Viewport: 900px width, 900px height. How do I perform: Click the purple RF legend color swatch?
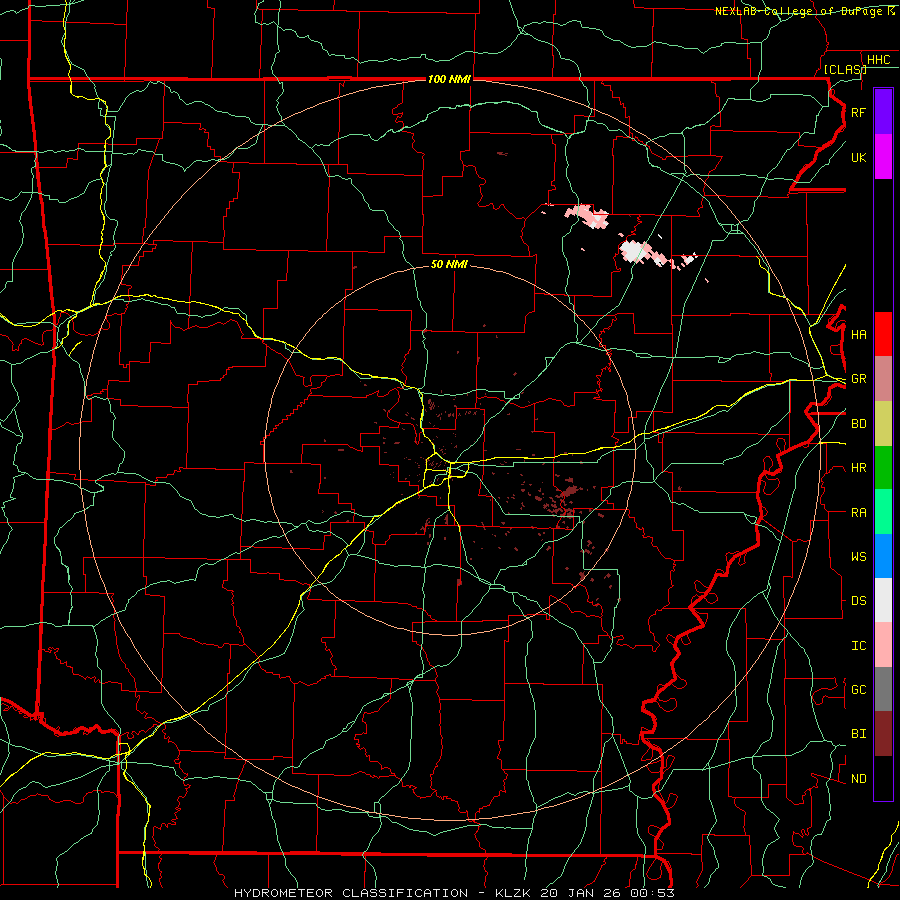pos(883,112)
